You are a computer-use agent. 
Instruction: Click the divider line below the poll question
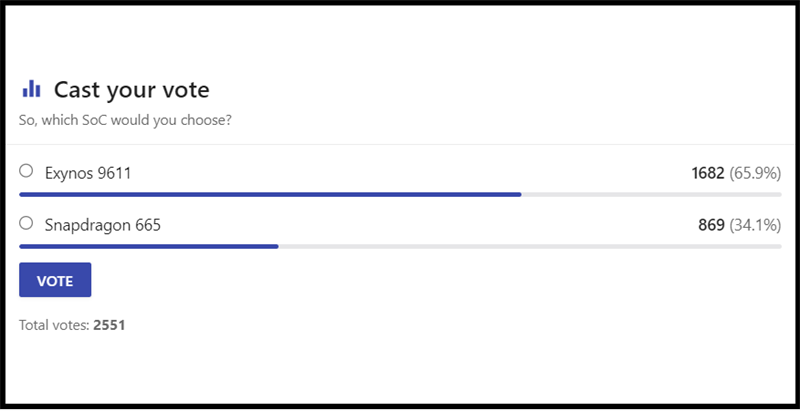tap(400, 144)
